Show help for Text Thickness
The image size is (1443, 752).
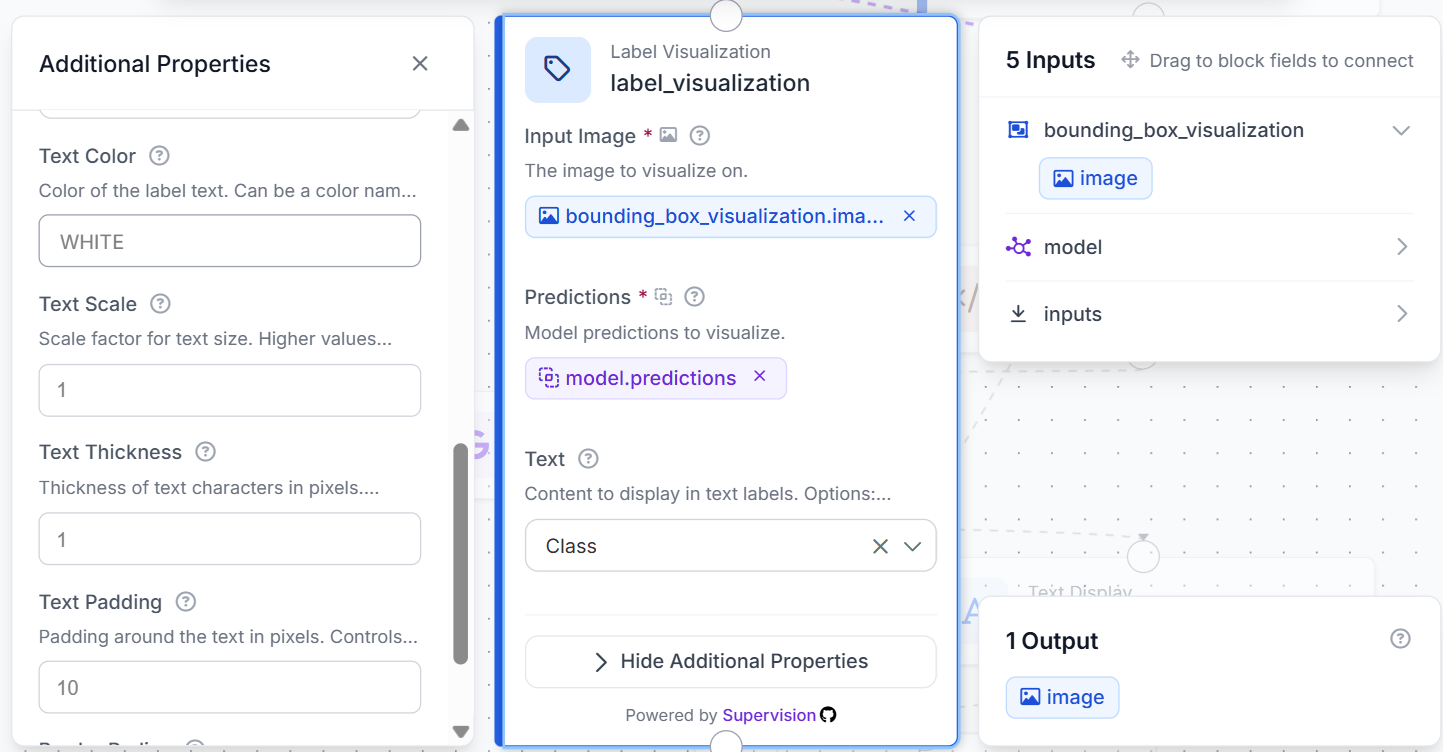(x=205, y=452)
